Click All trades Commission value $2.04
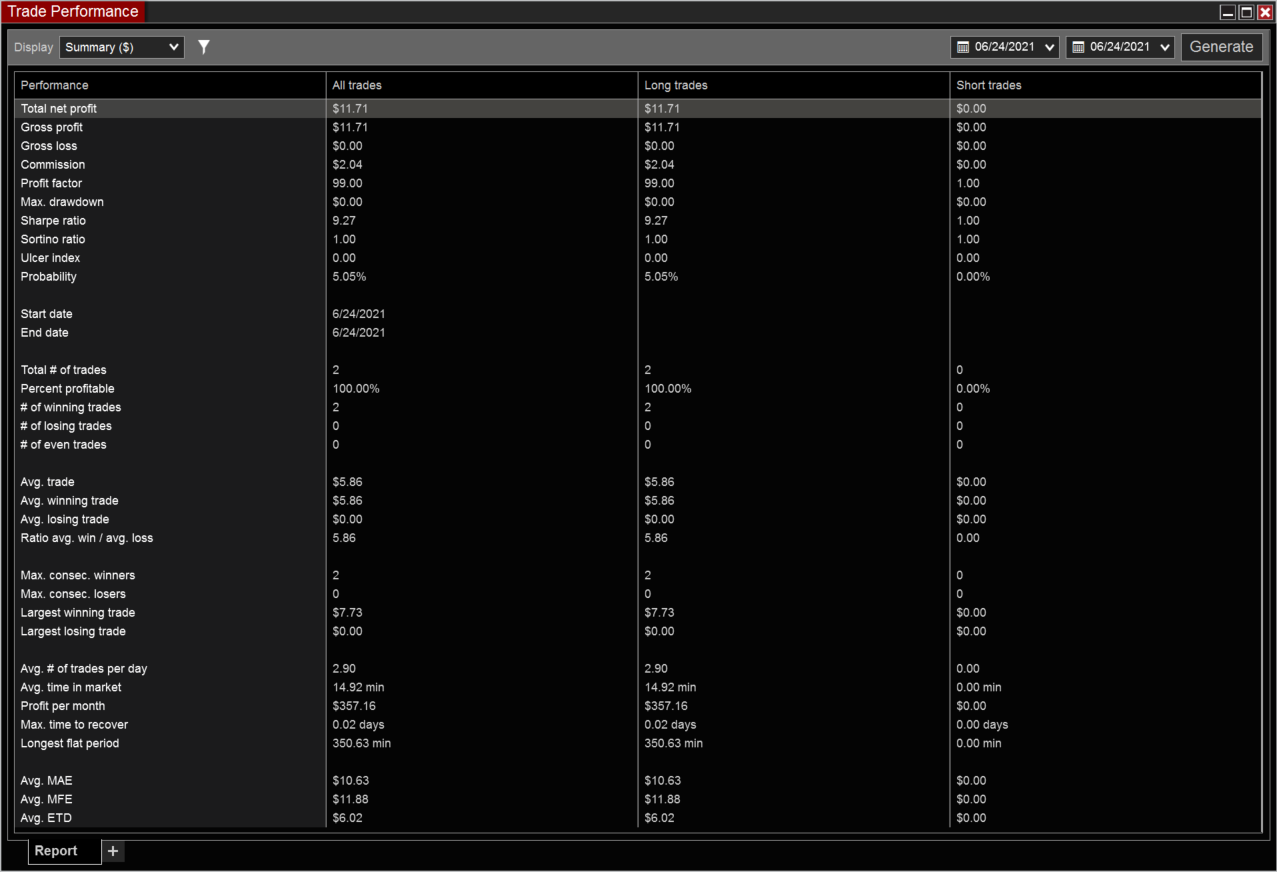 (347, 165)
